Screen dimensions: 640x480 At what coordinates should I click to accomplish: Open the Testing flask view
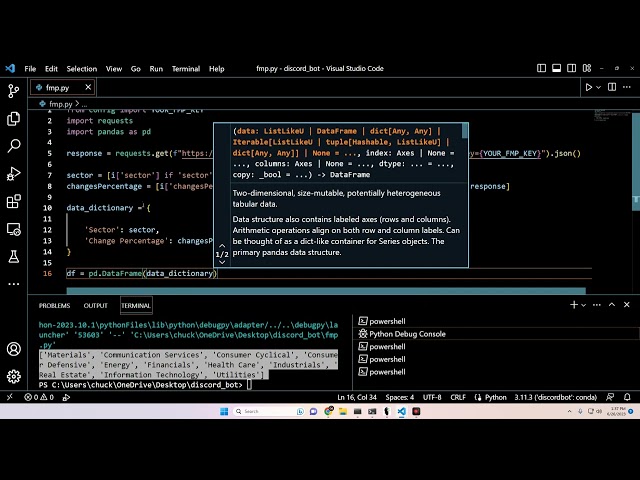pos(13,256)
